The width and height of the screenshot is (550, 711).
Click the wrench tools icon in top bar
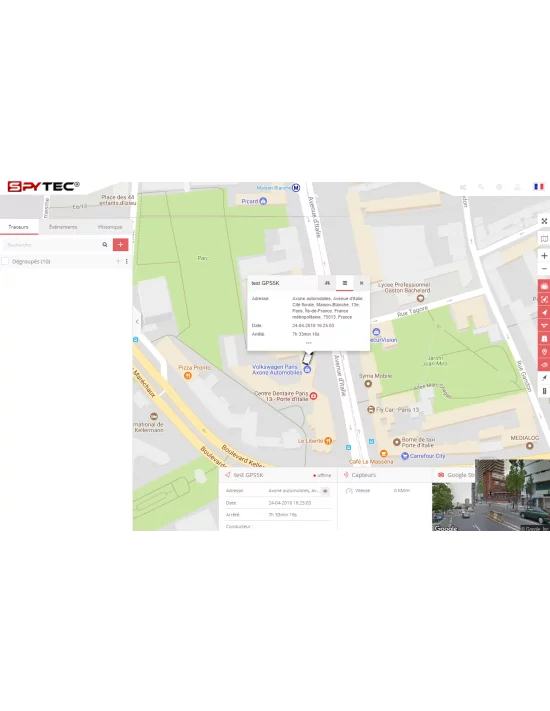[481, 187]
